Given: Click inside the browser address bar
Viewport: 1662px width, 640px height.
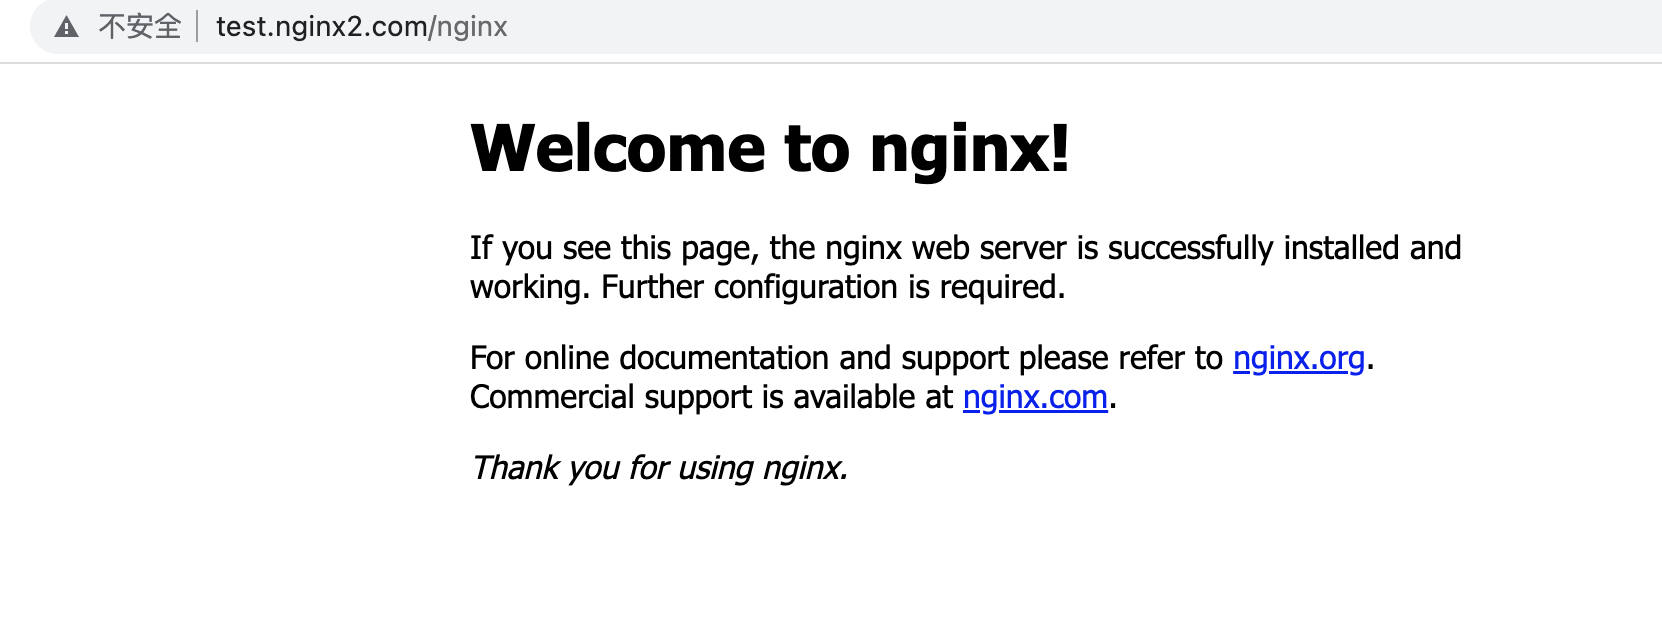Looking at the screenshot, I should click(x=360, y=26).
